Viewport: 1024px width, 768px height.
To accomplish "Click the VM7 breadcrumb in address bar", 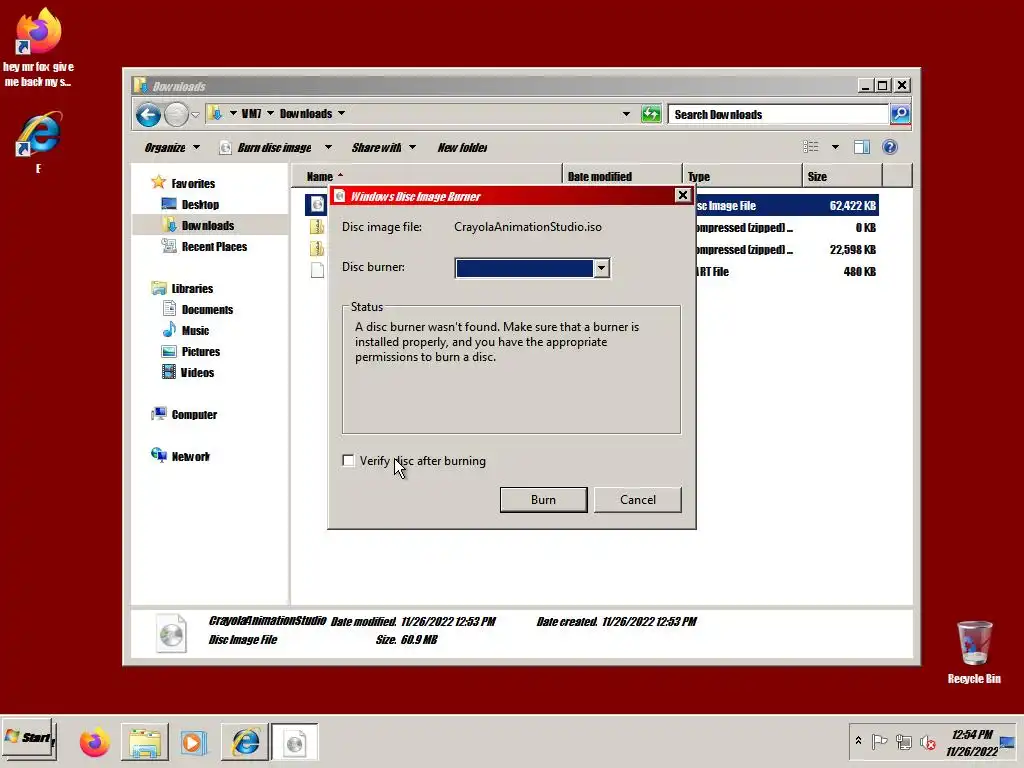I will 251,114.
